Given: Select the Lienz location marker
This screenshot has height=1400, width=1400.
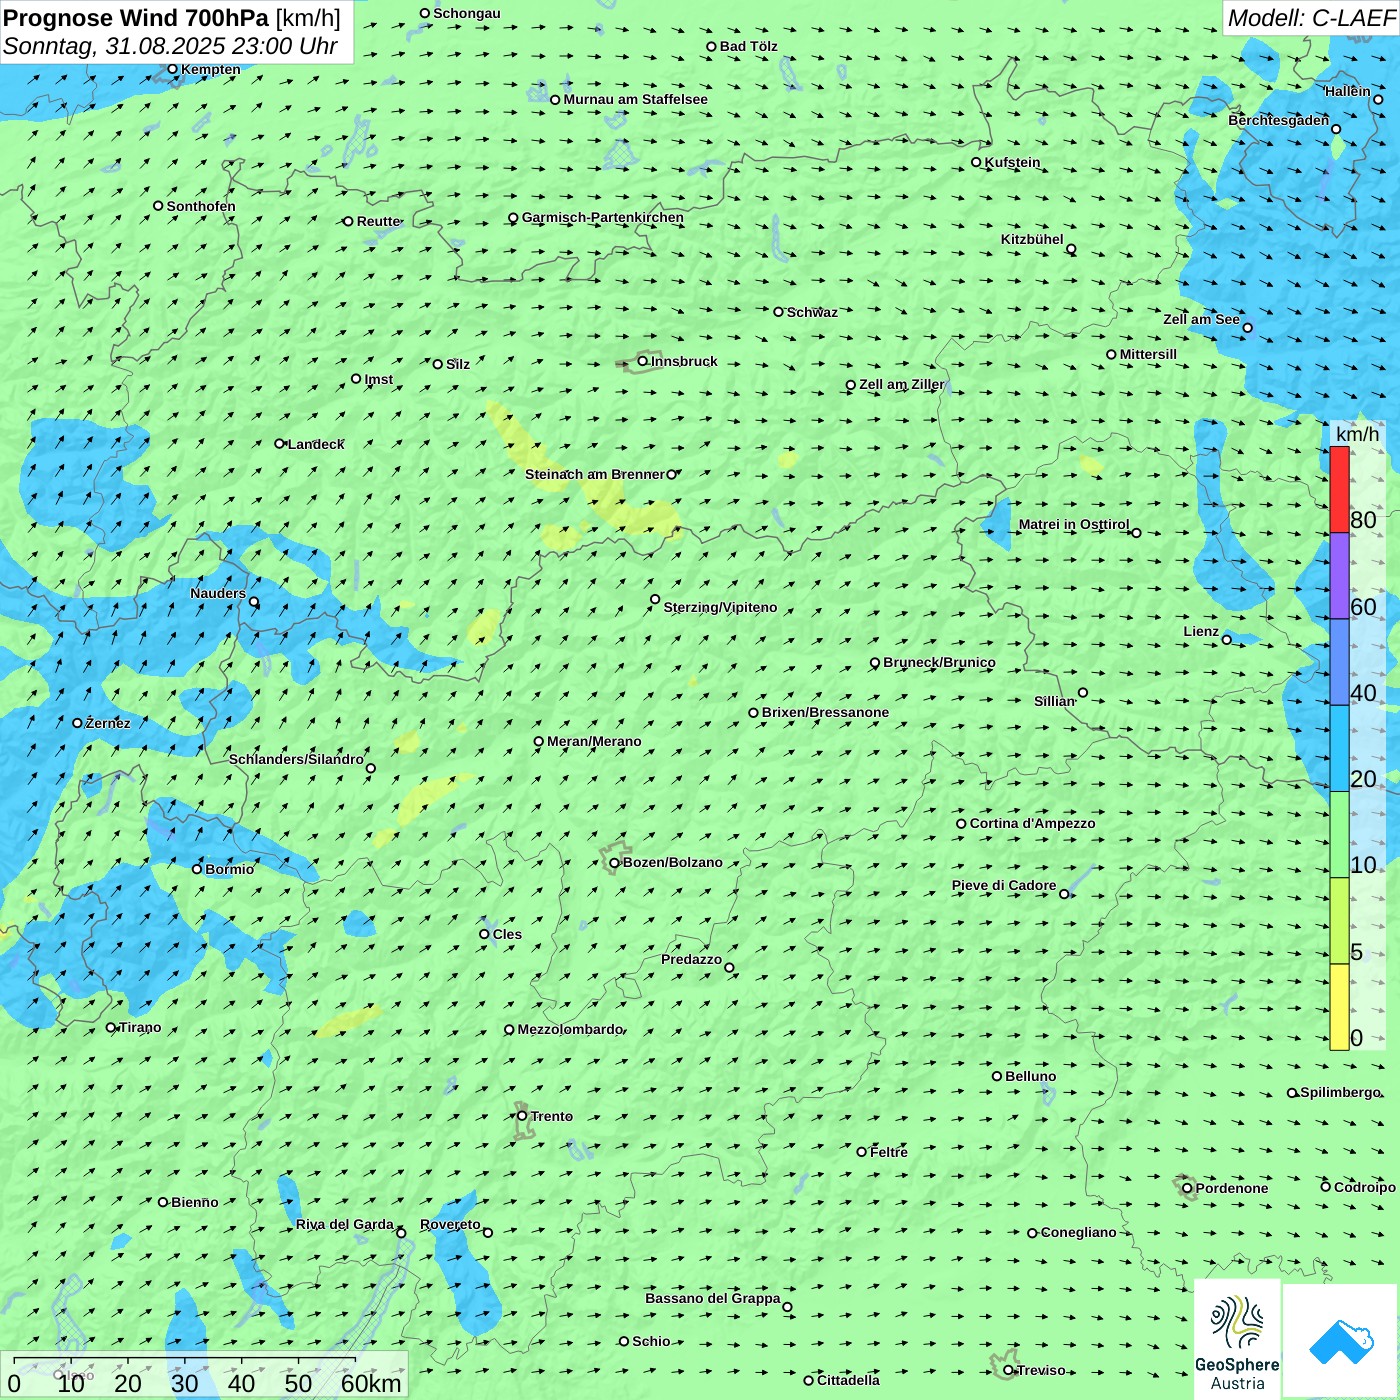Looking at the screenshot, I should click(x=1227, y=640).
